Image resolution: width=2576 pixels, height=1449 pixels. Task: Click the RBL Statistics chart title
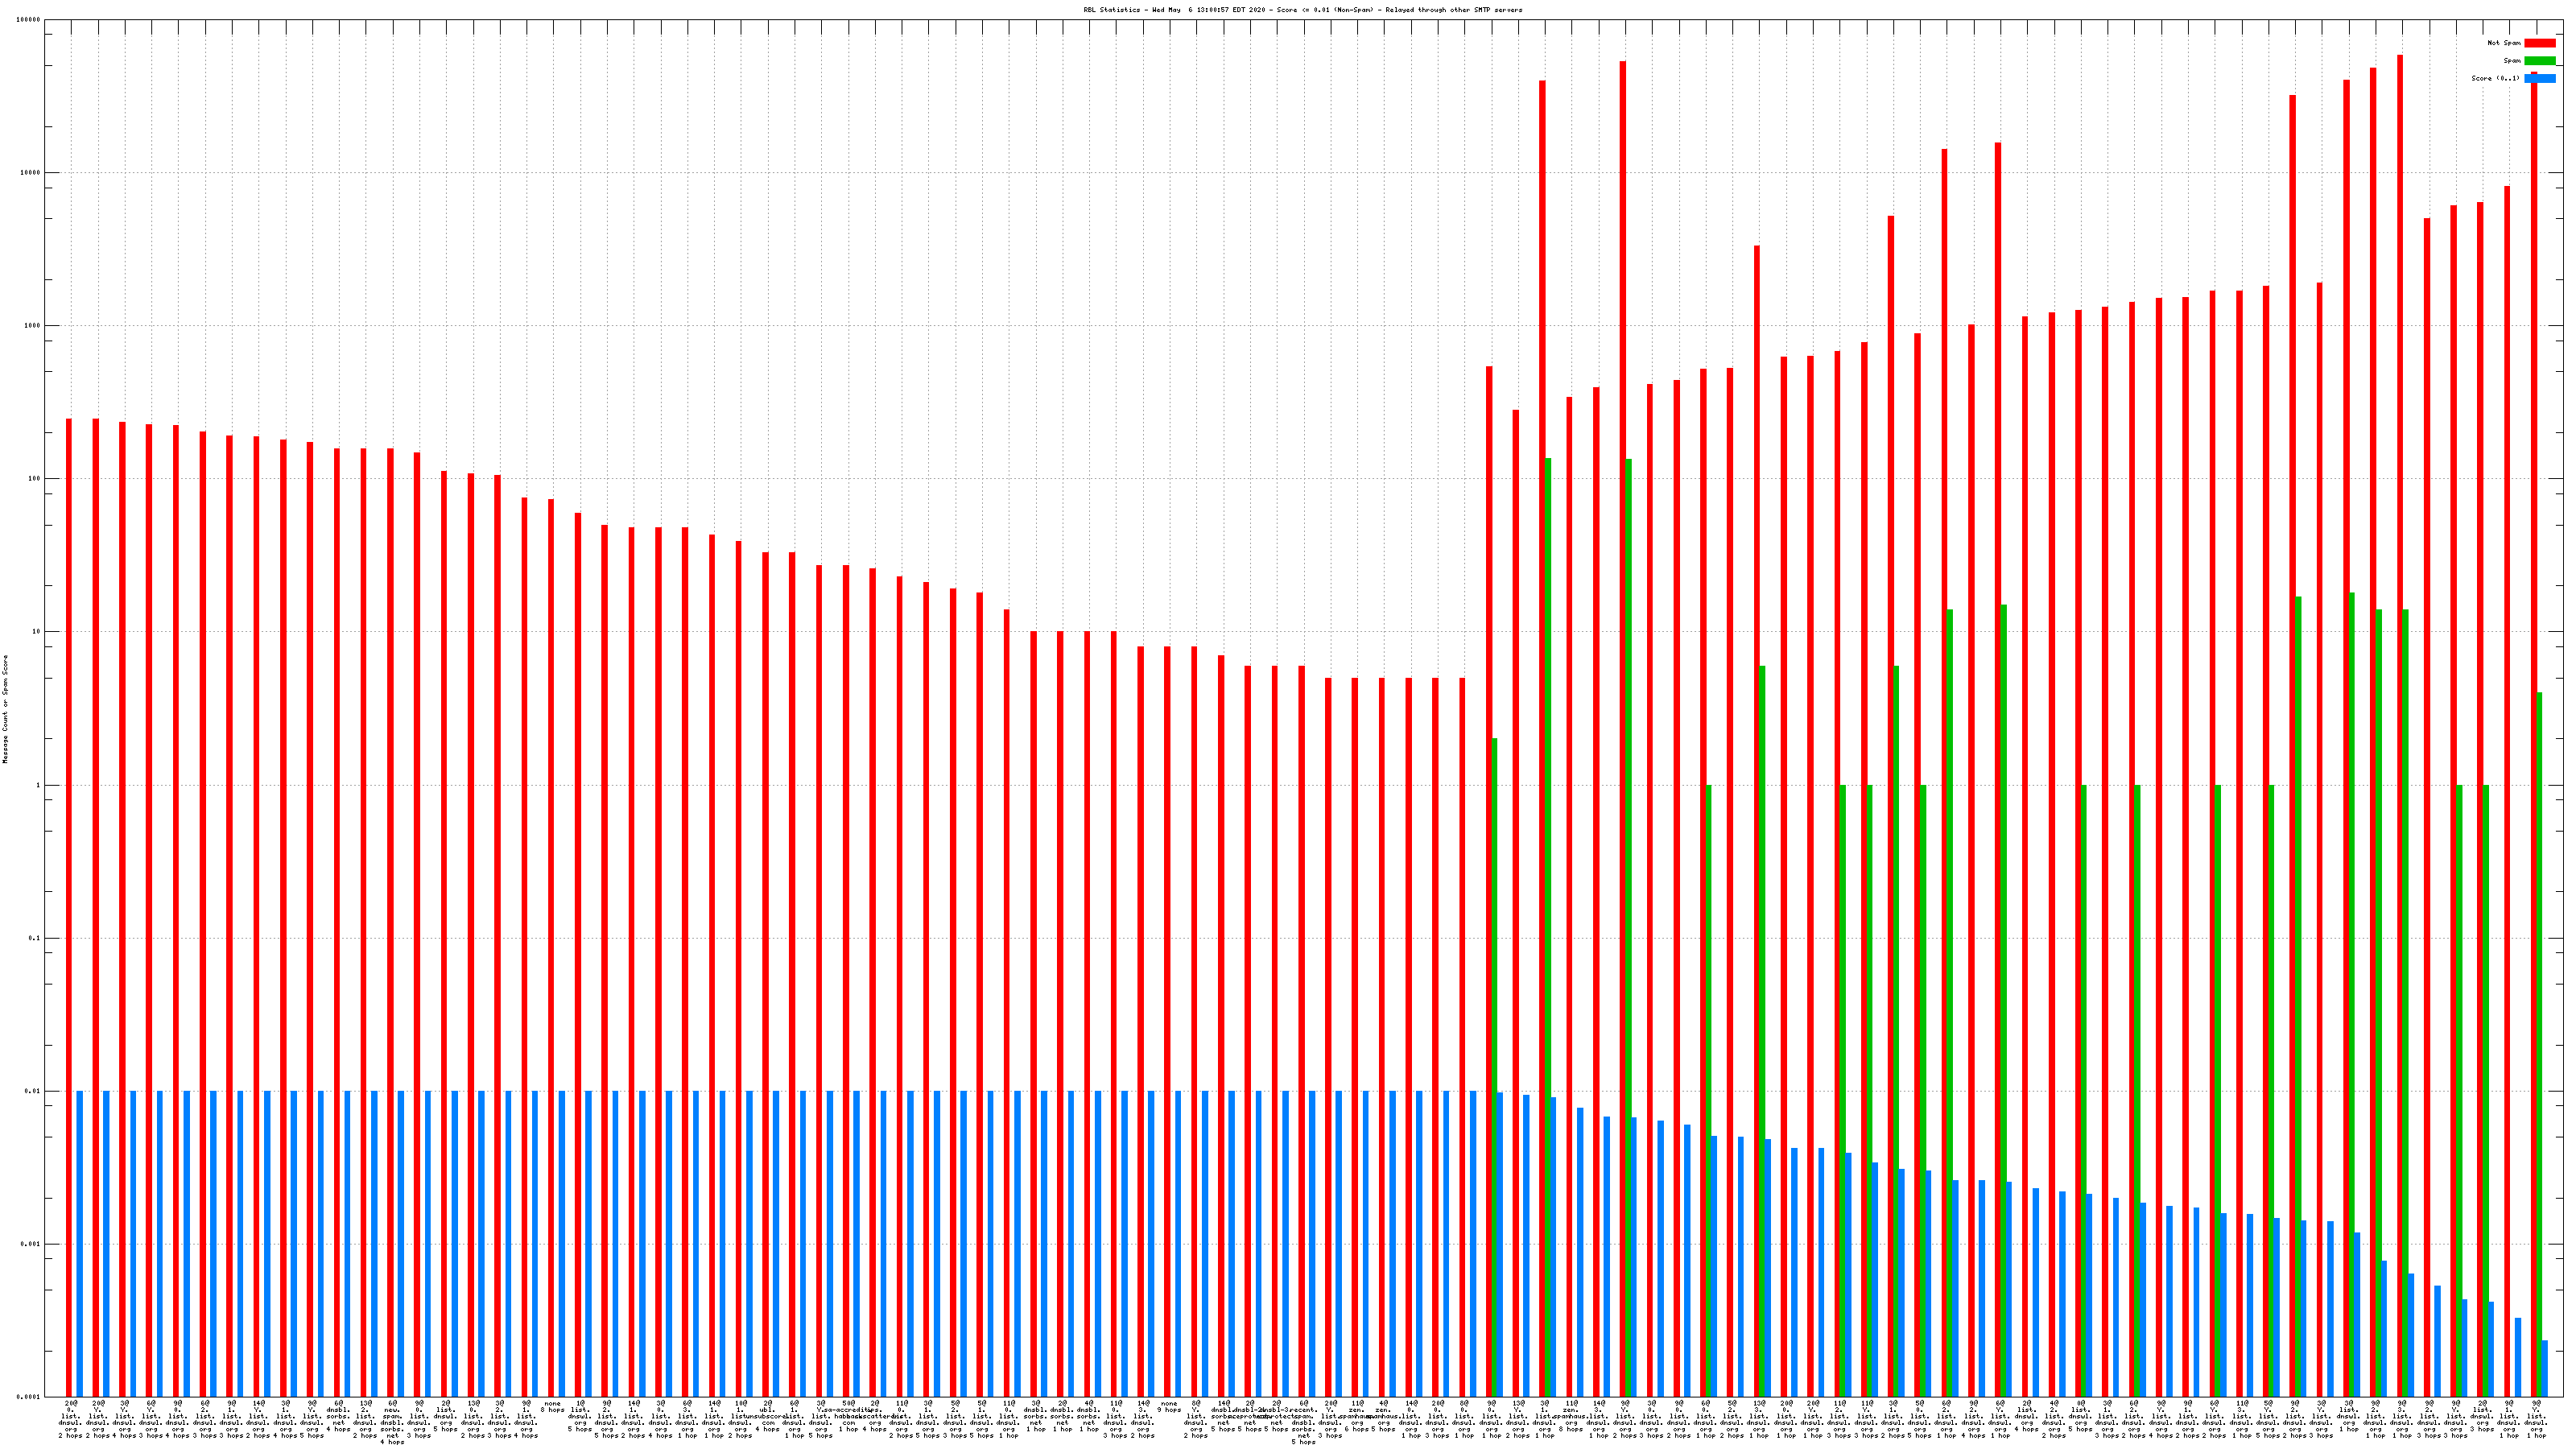(x=1303, y=10)
